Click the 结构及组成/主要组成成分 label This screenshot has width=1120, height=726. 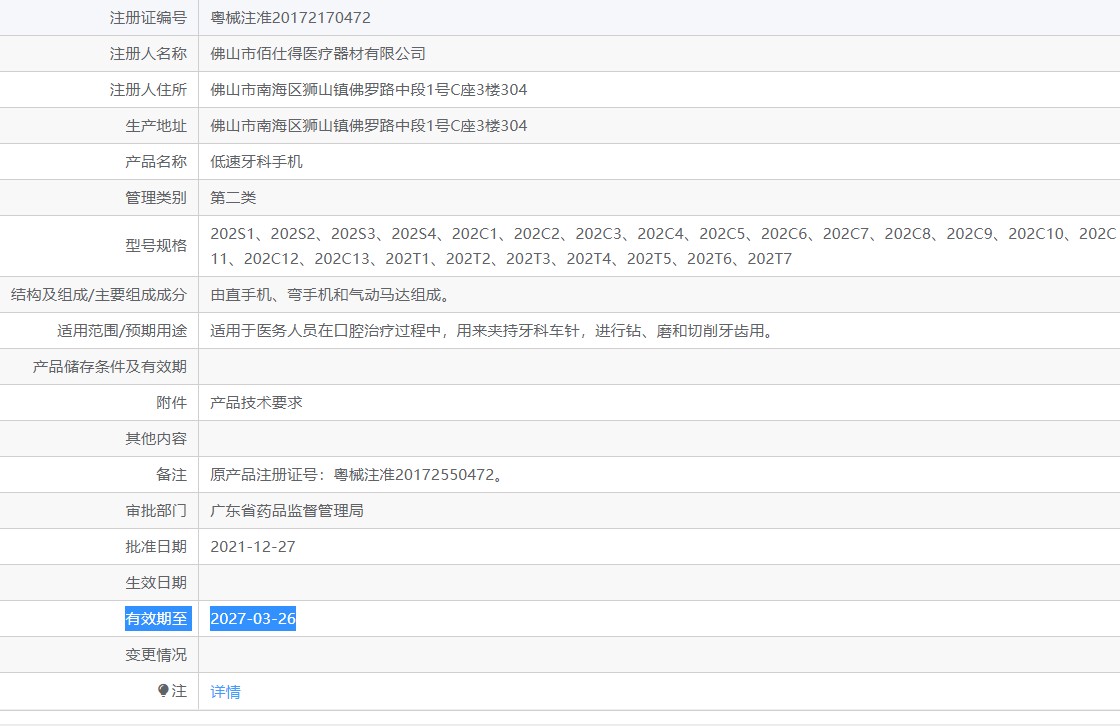pyautogui.click(x=99, y=295)
